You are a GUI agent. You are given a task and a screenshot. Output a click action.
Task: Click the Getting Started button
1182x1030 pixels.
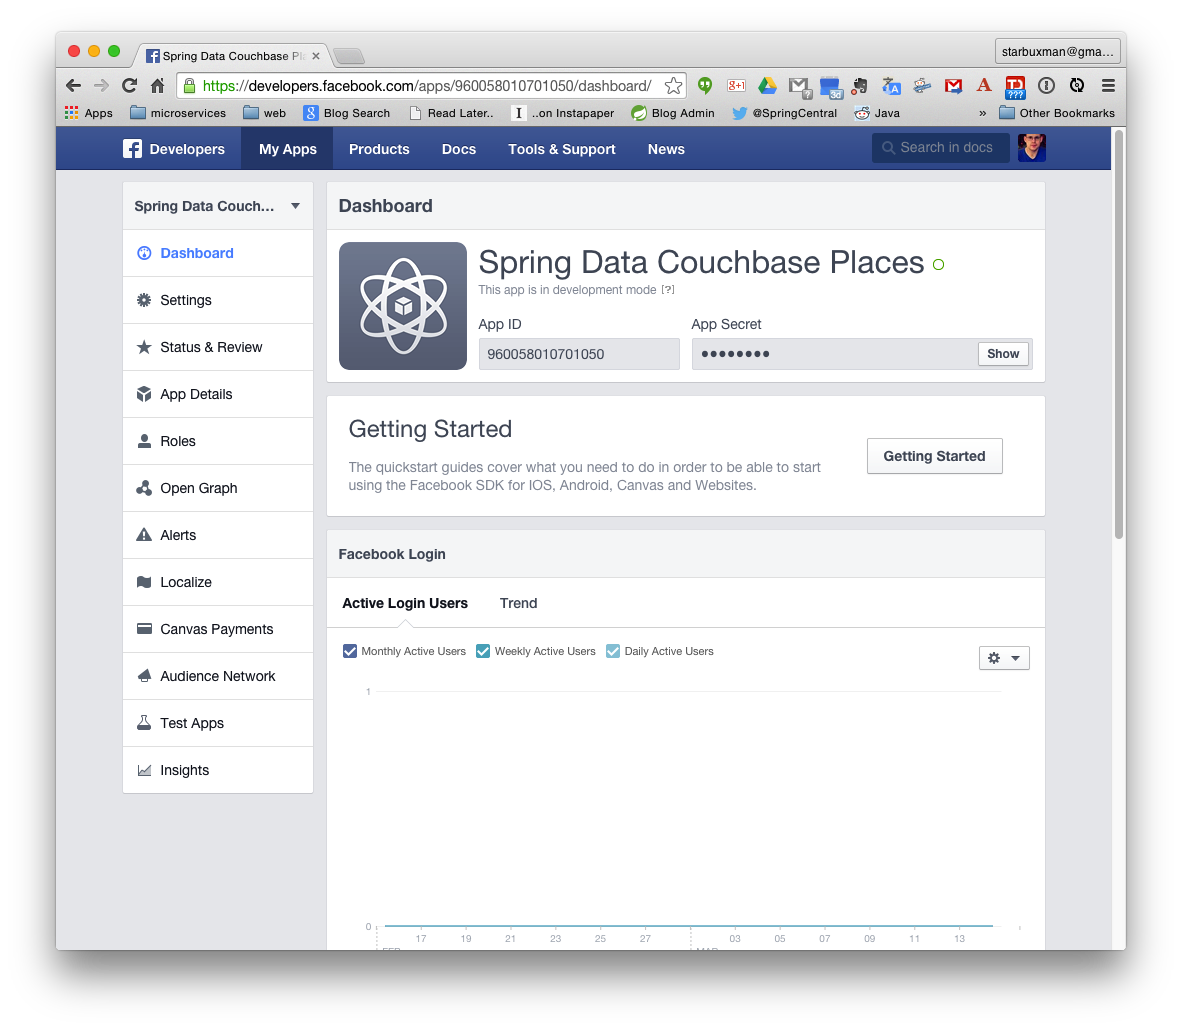[x=934, y=455]
